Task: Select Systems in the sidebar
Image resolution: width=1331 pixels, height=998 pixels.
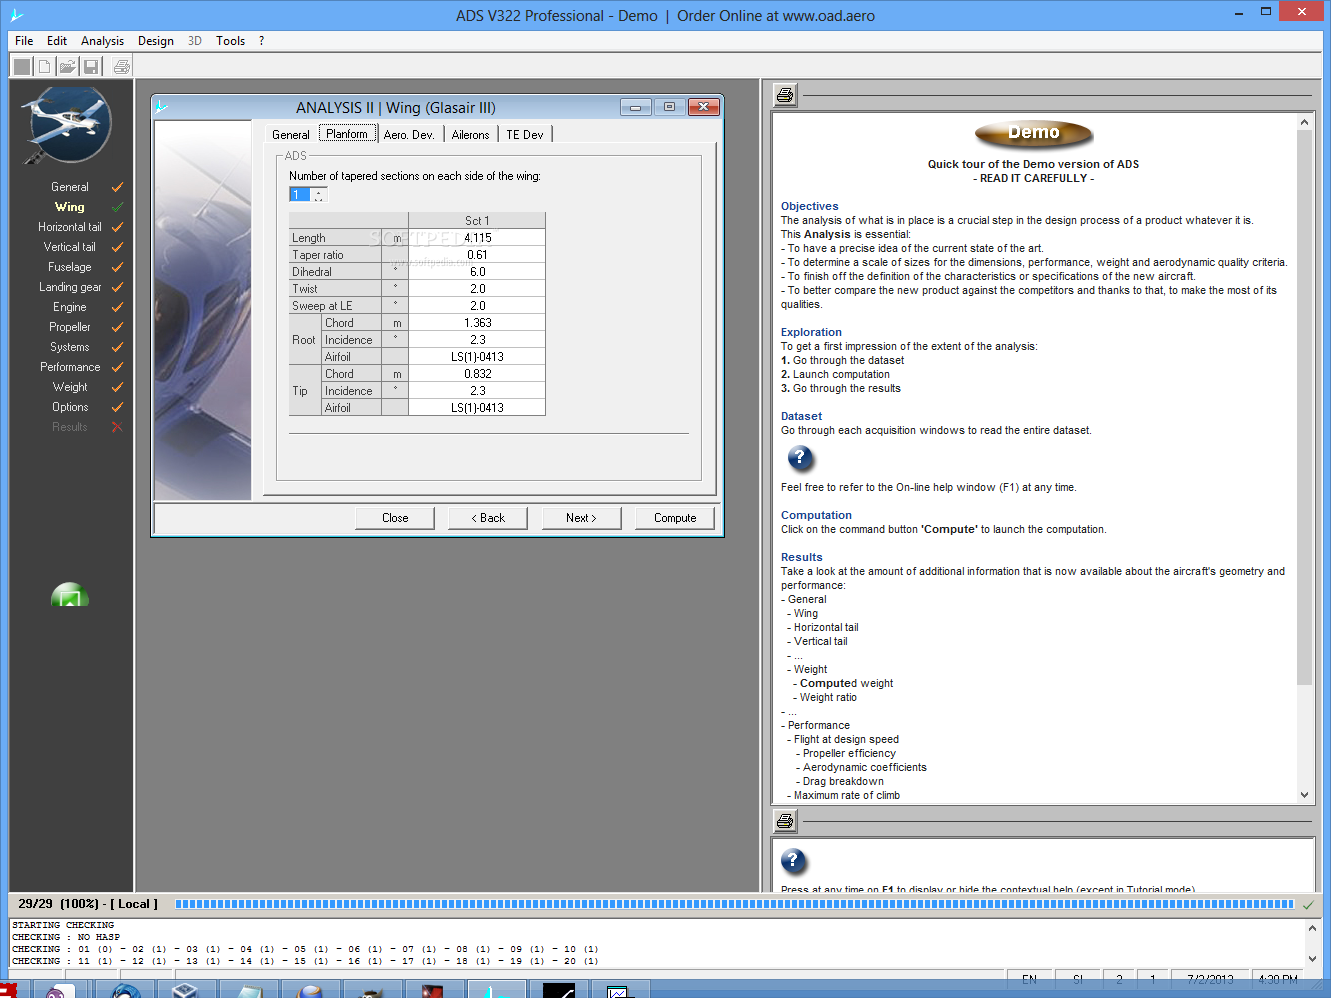Action: click(x=70, y=347)
